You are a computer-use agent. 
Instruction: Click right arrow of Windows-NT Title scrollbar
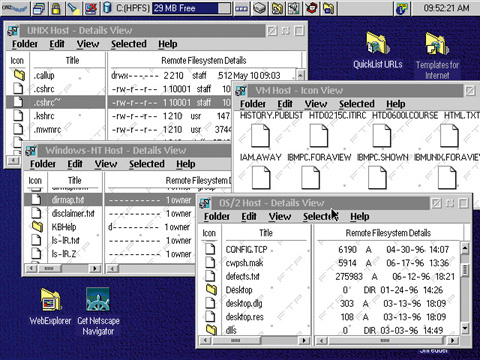pos(95,268)
